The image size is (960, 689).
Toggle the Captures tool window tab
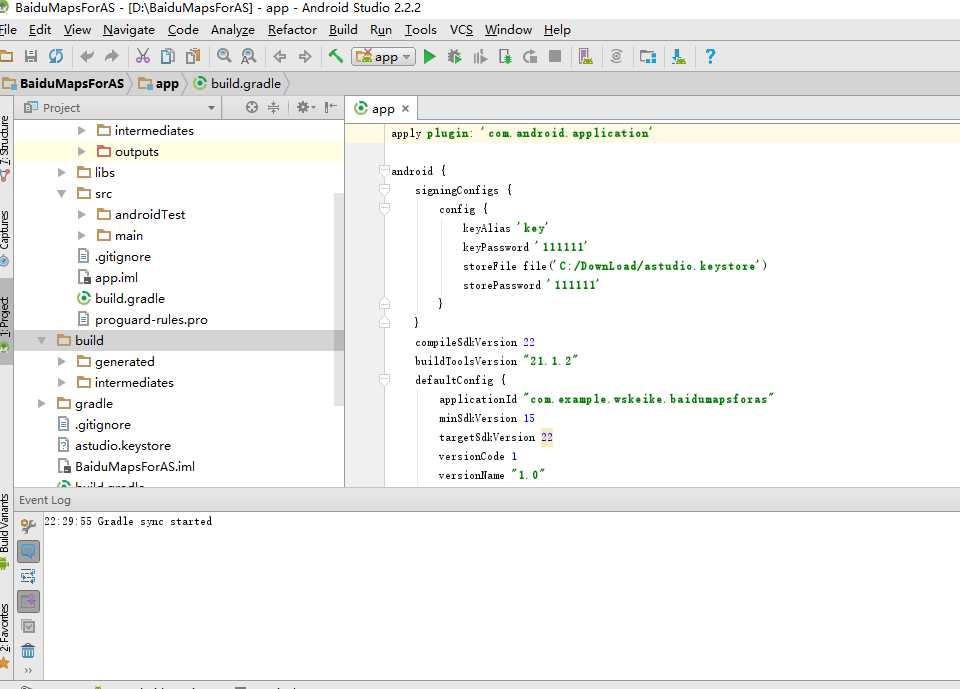(x=6, y=238)
